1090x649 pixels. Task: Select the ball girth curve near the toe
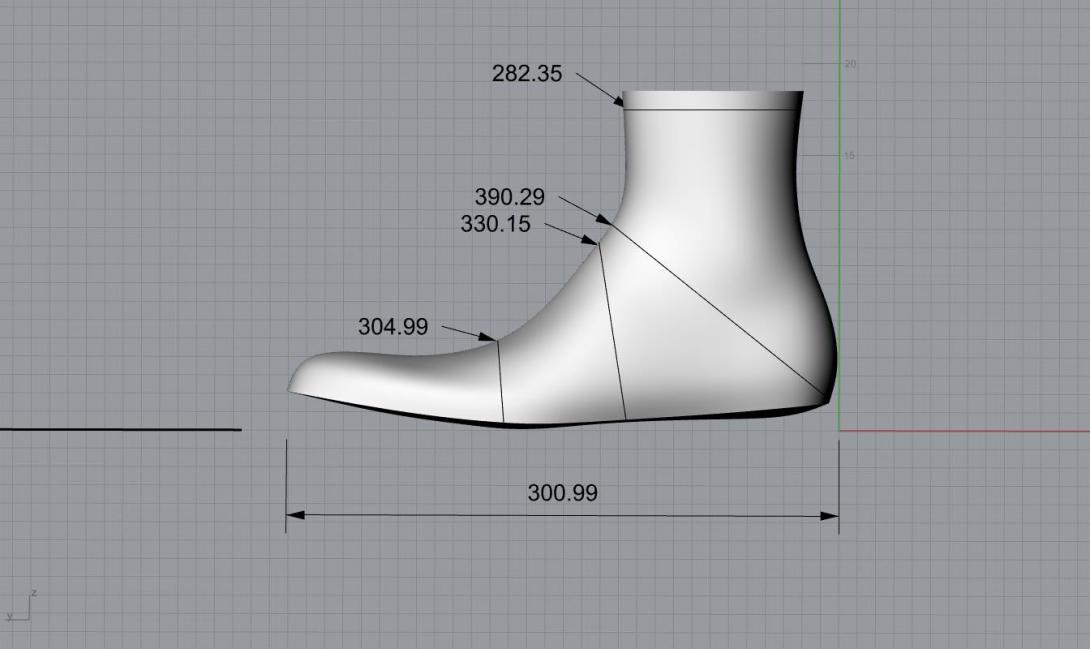click(x=500, y=380)
